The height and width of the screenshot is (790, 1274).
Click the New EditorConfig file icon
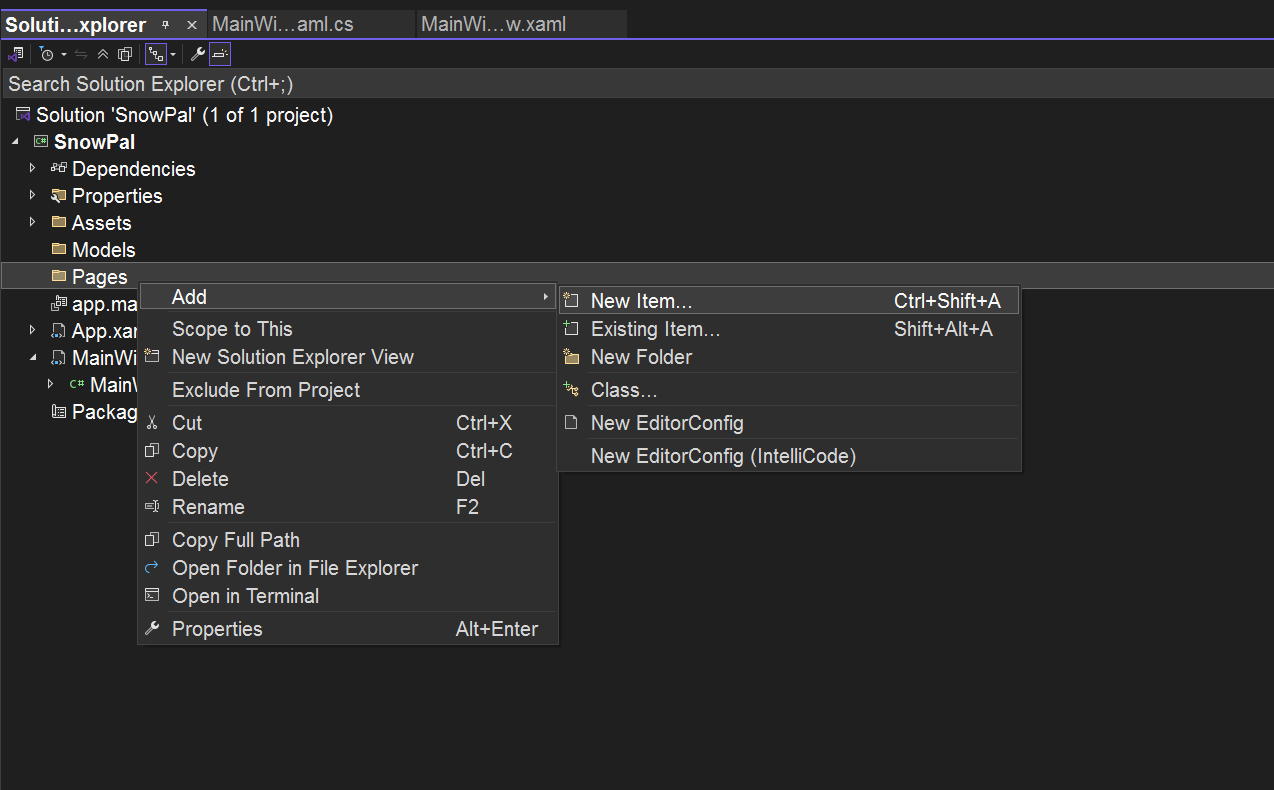pyautogui.click(x=571, y=423)
